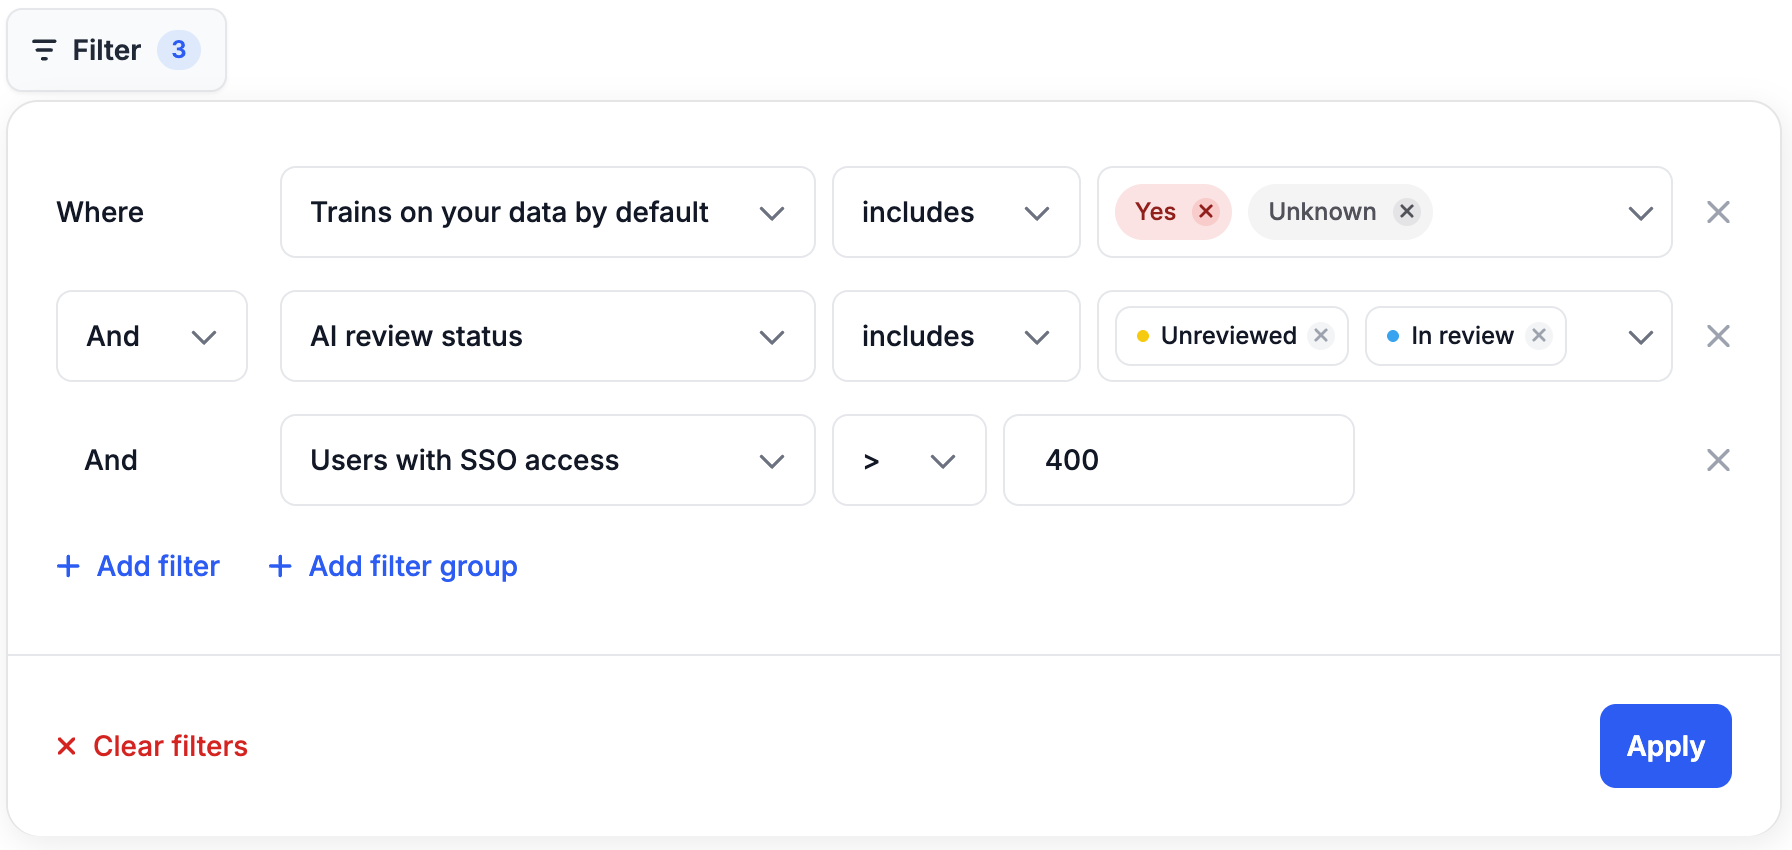Expand the Yes/Unknown values dropdown

(x=1640, y=212)
